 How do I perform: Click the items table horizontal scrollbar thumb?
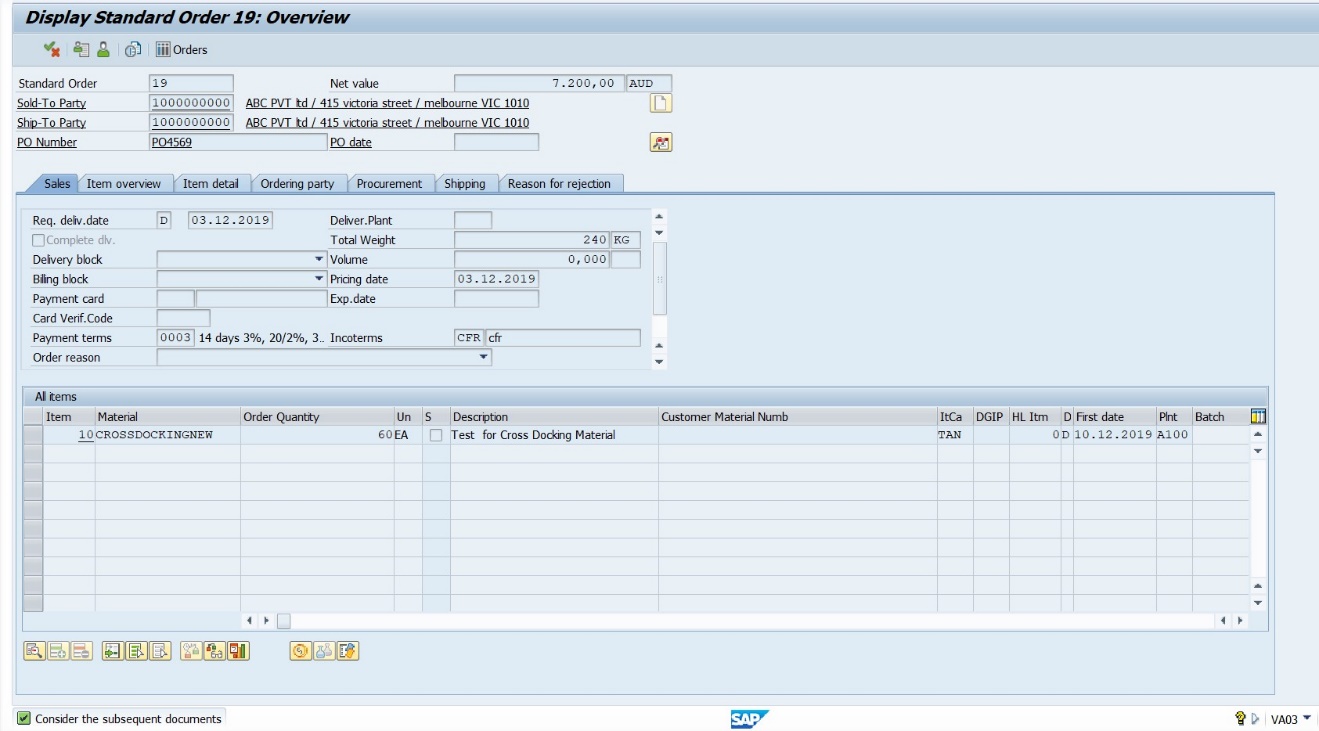[283, 621]
